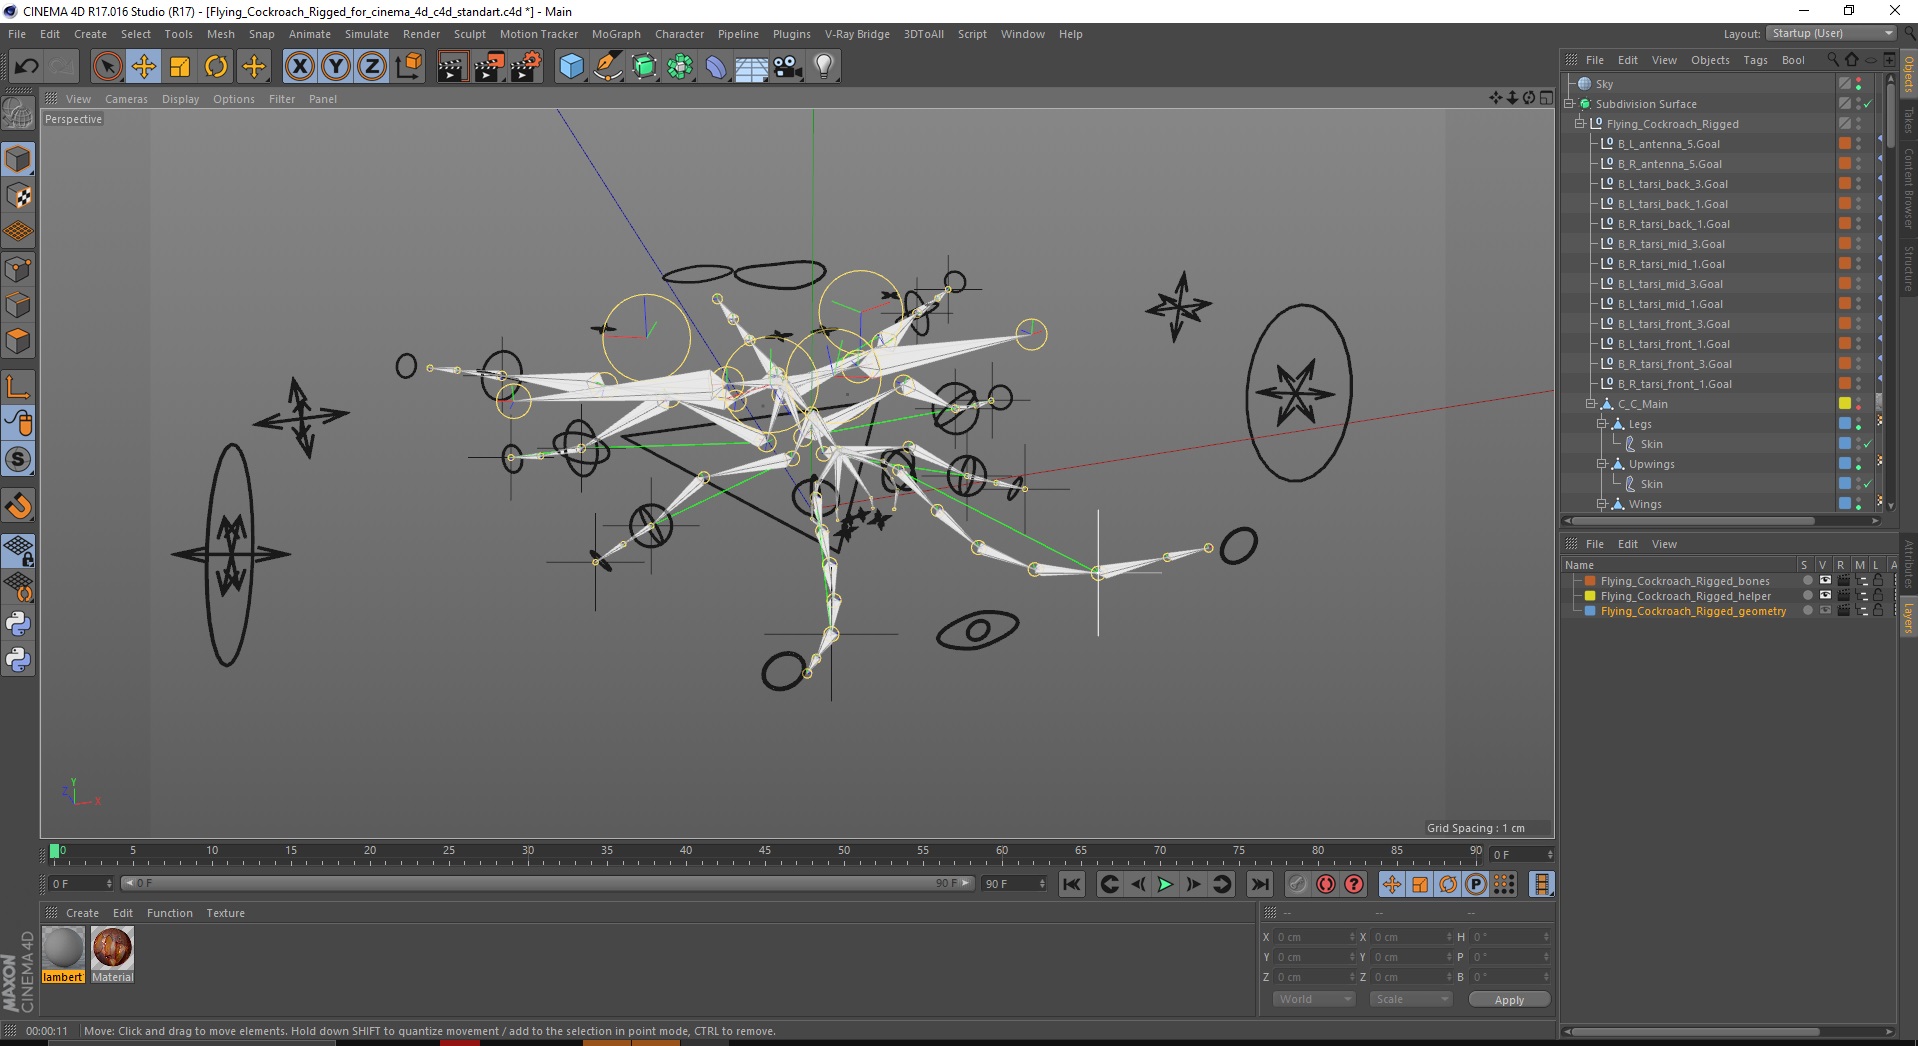
Task: Click the Floor environment icon
Action: pos(752,67)
